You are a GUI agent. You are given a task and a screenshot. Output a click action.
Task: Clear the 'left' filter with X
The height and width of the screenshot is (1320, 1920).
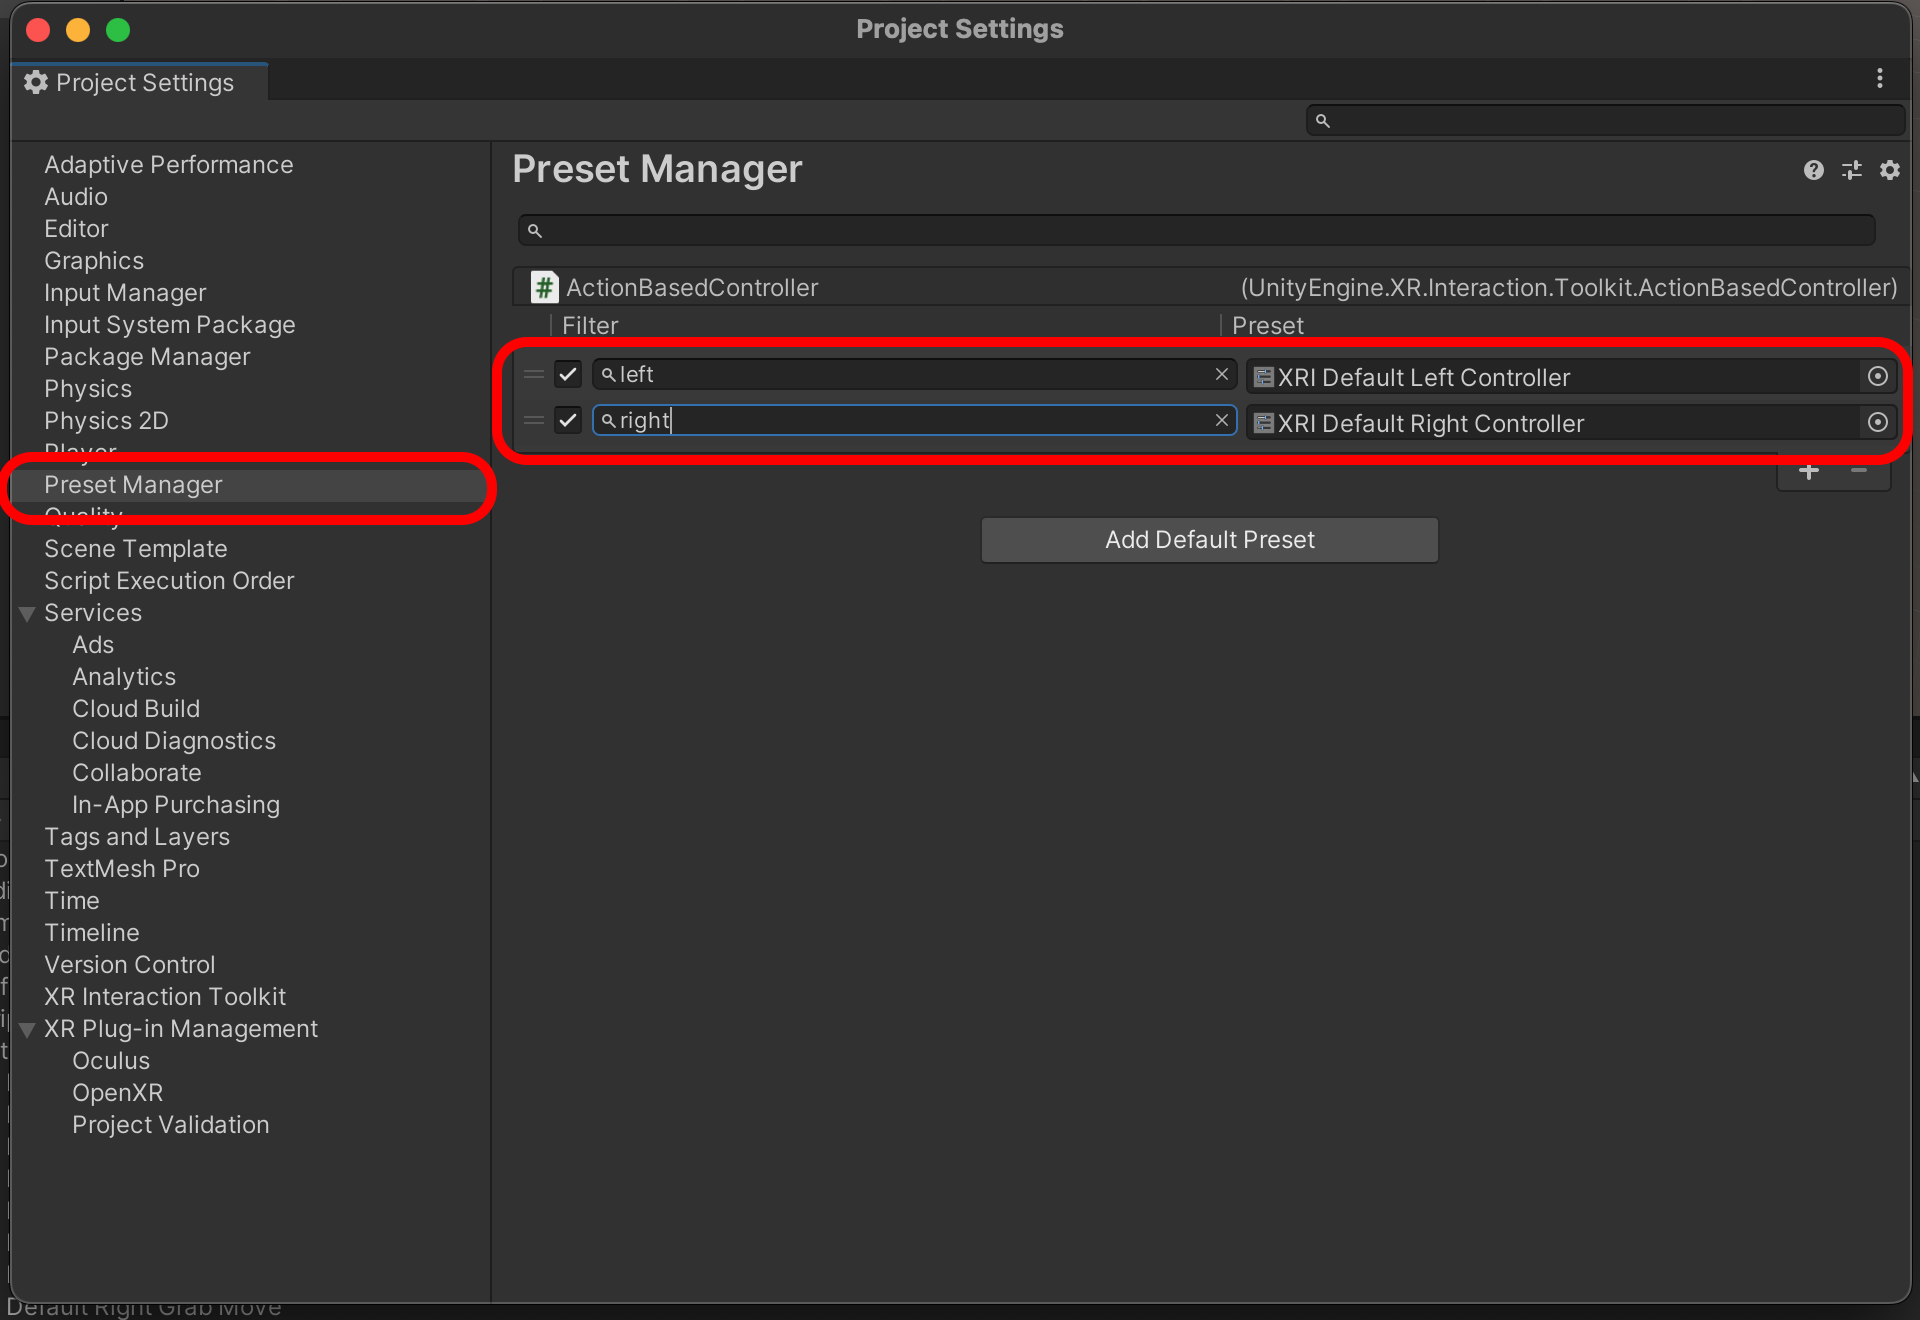[1221, 374]
